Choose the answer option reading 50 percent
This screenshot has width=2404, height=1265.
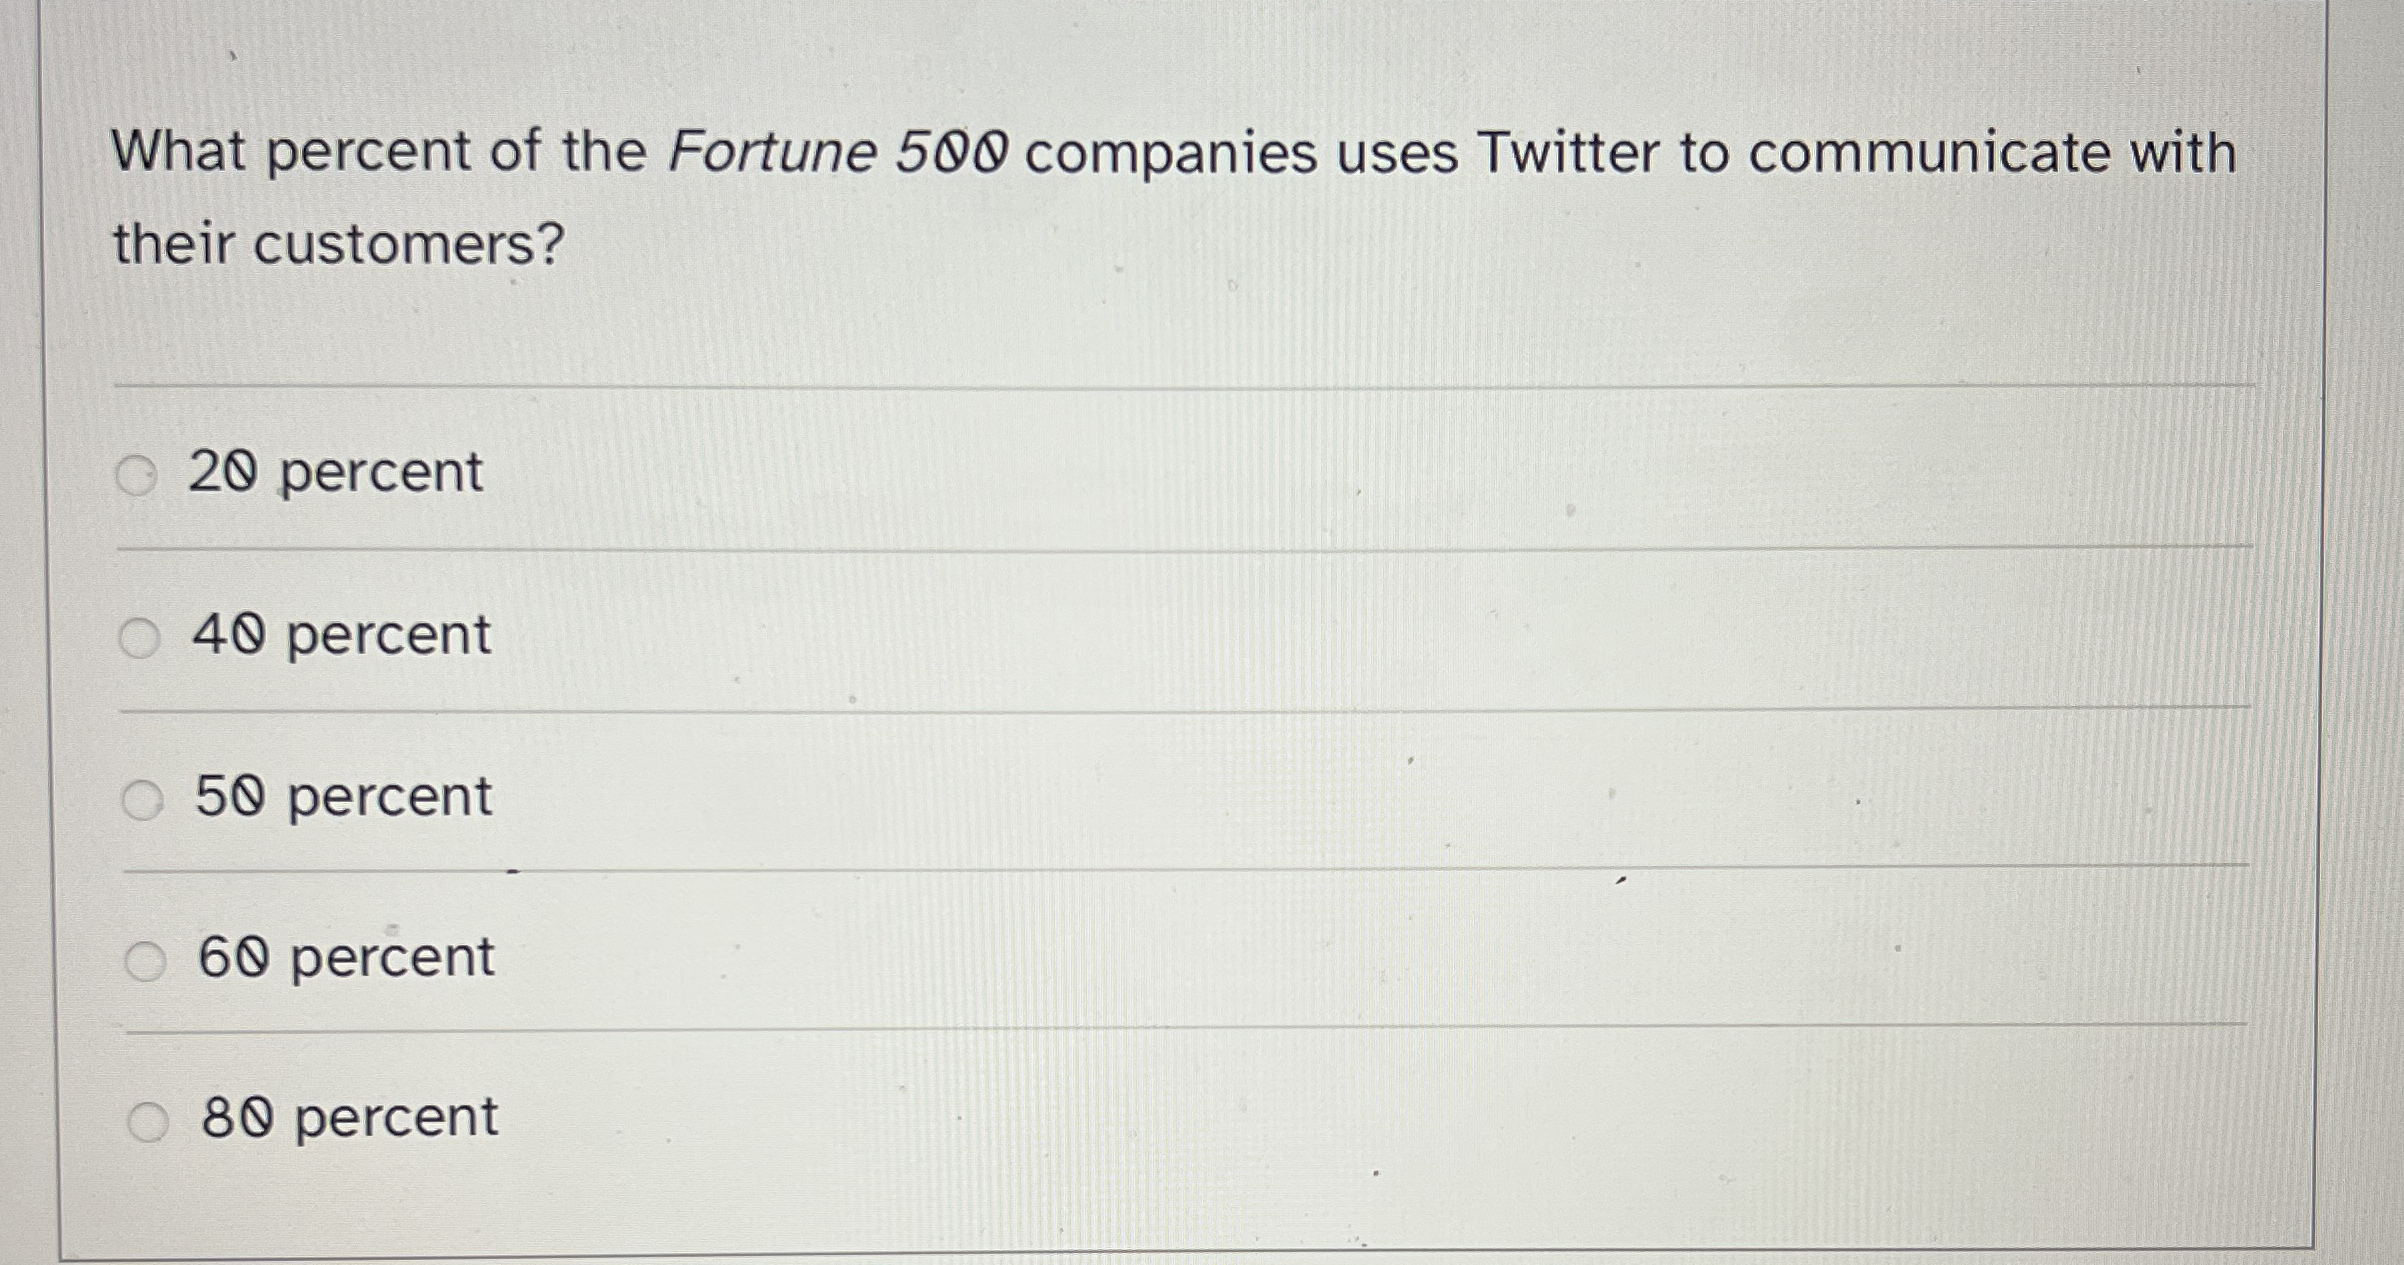pos(344,797)
